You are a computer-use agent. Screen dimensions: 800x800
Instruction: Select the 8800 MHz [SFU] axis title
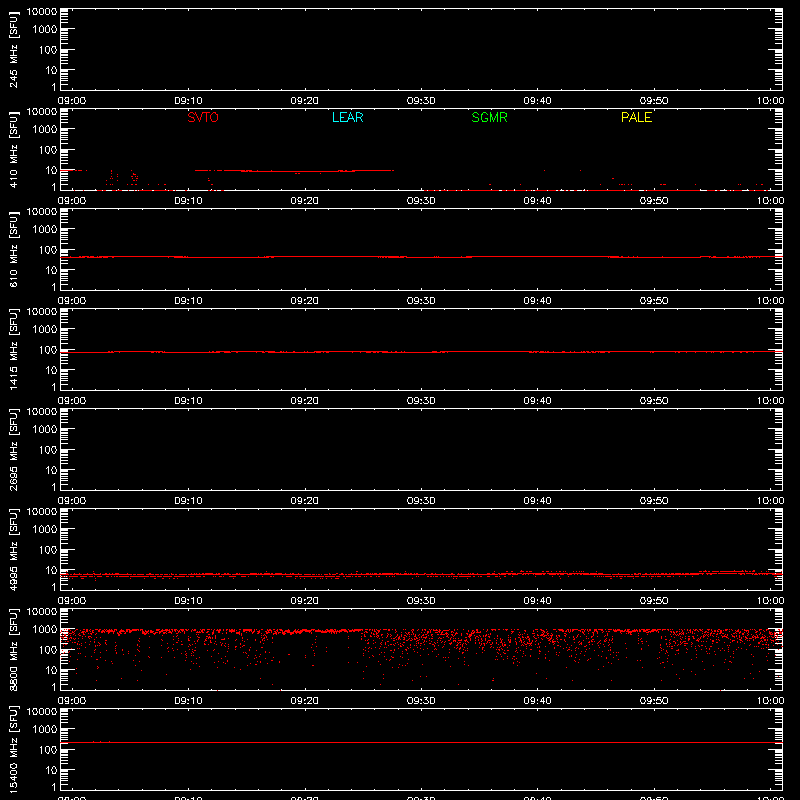point(13,649)
